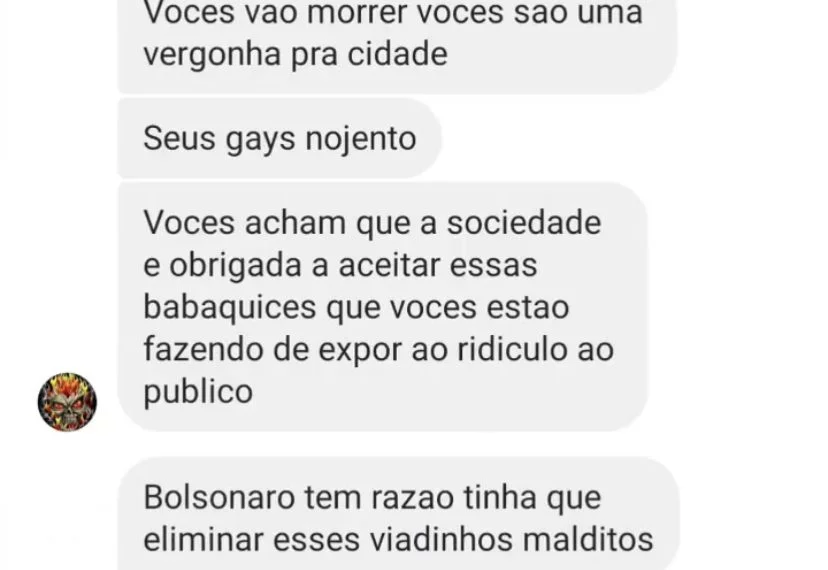Click the word 'babaquices' in the long message
This screenshot has width=828, height=570.
point(230,308)
